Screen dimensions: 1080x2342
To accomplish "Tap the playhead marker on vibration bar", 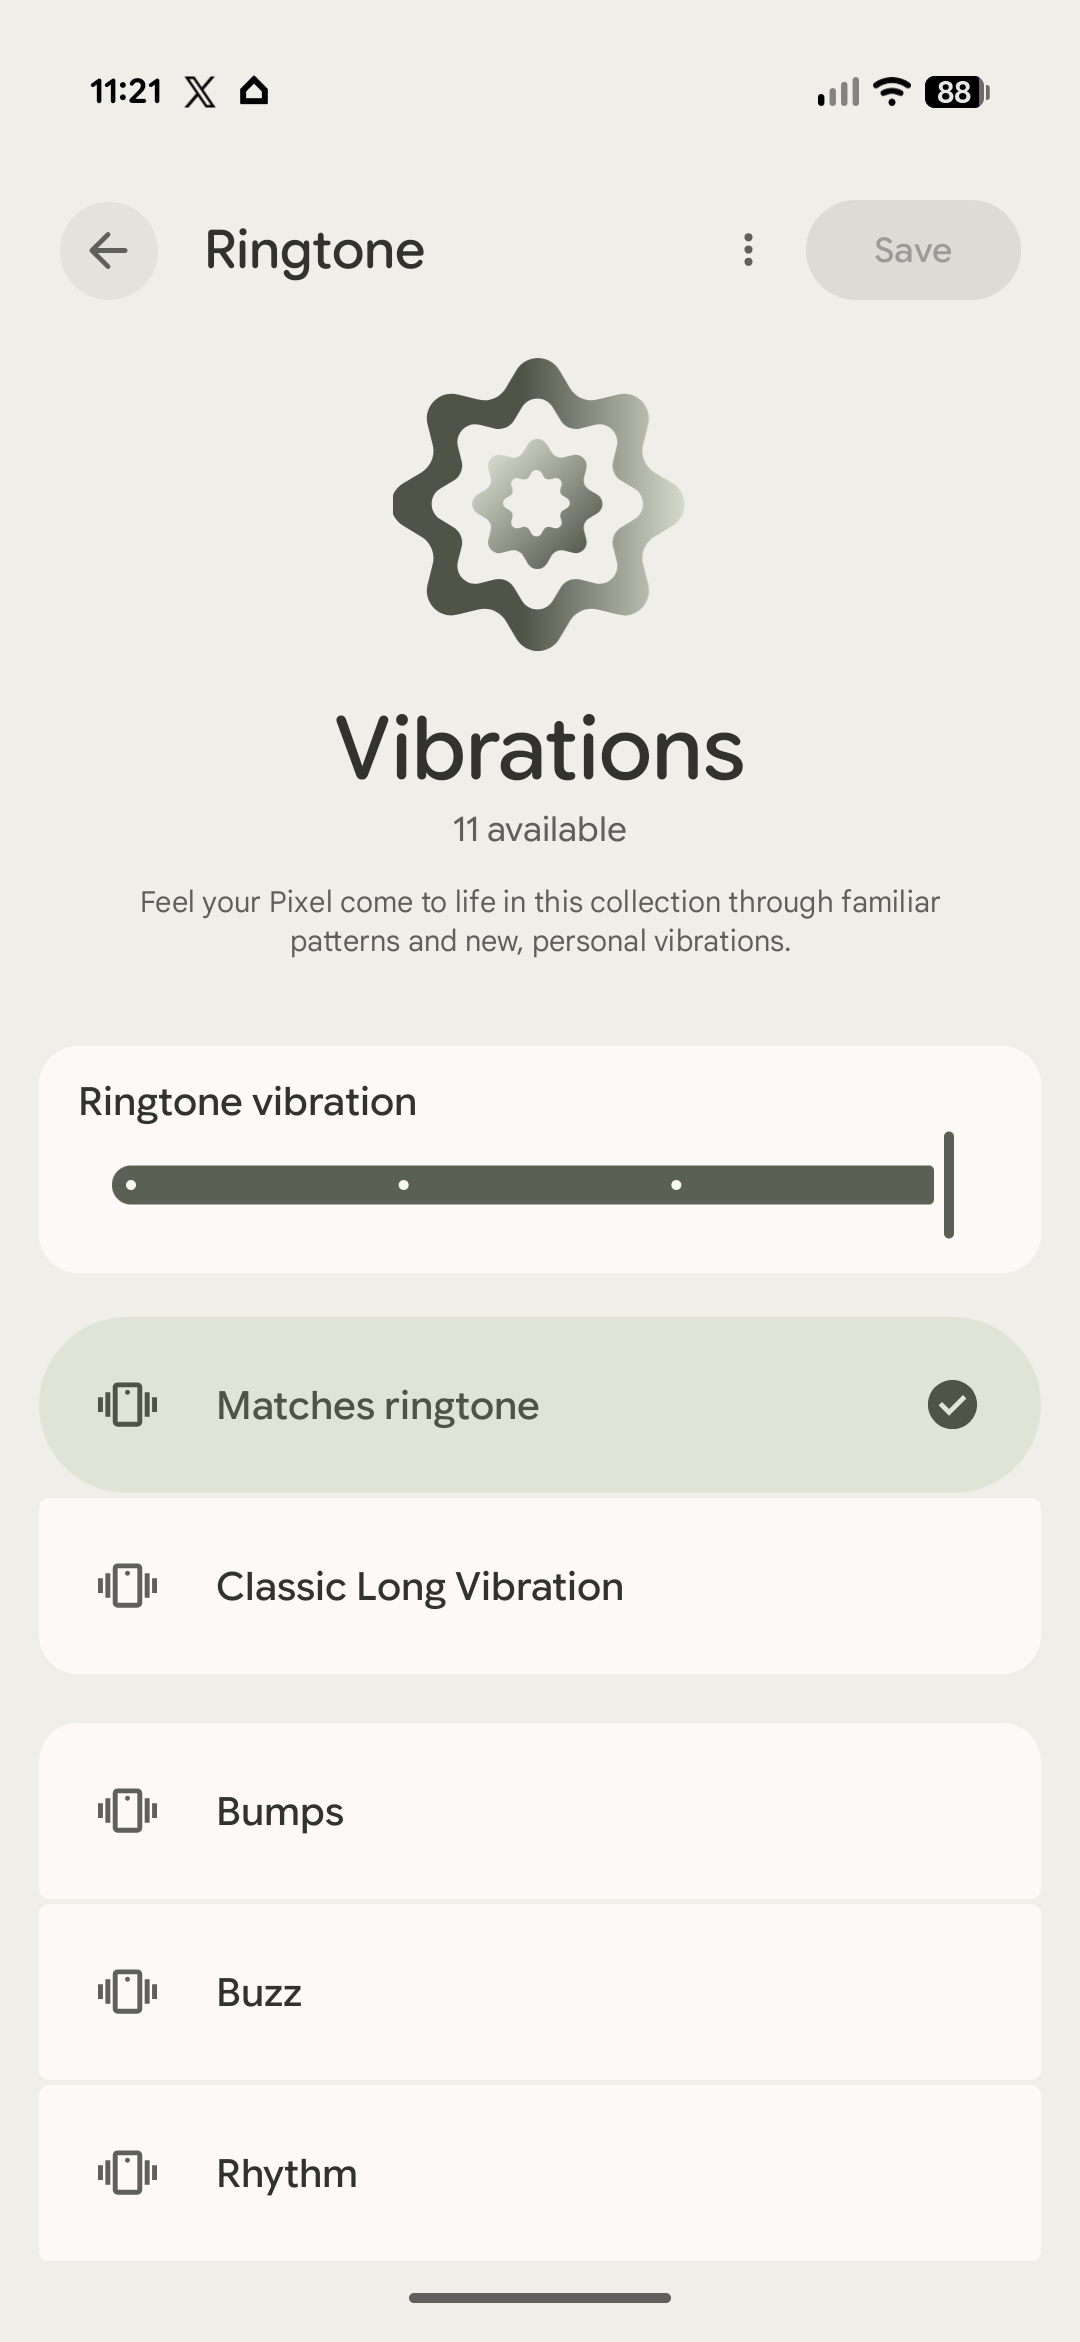I will pyautogui.click(x=949, y=1185).
